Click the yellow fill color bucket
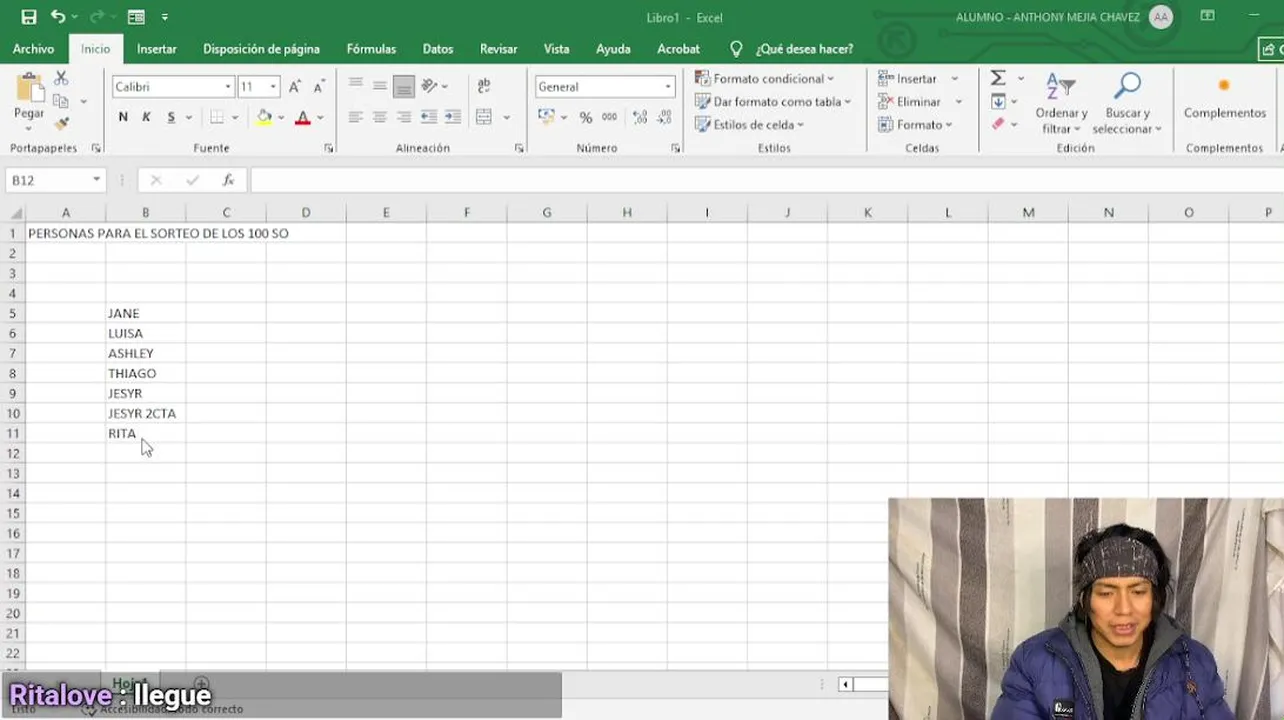This screenshot has width=1284, height=720. coord(264,117)
